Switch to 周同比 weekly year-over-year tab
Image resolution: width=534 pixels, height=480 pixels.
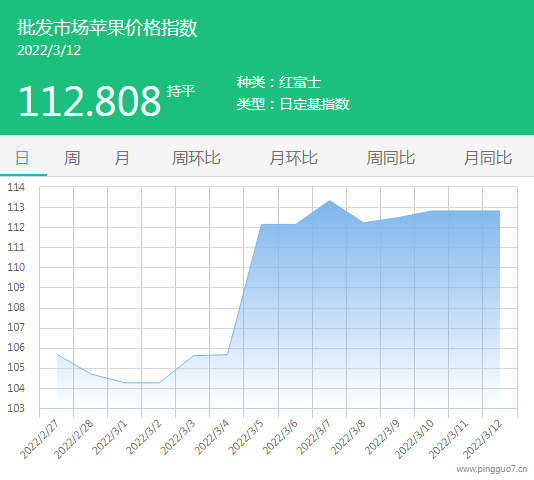(x=391, y=158)
